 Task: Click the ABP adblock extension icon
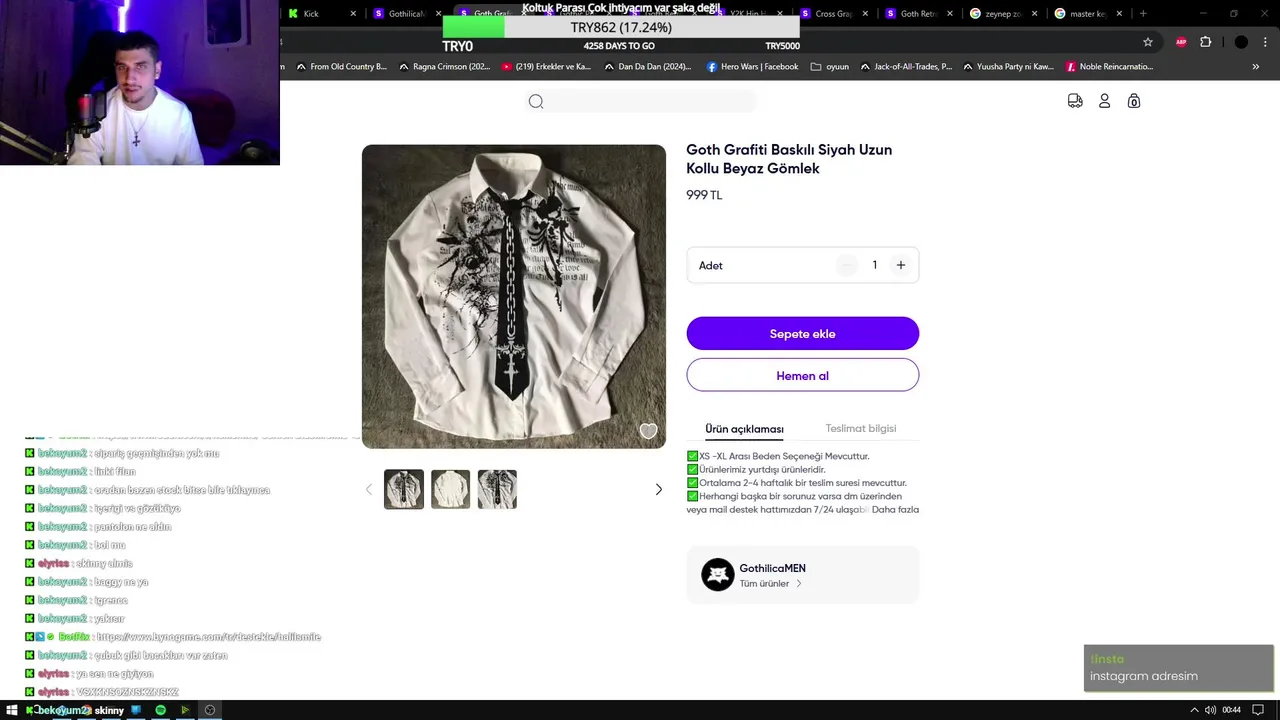[1181, 42]
